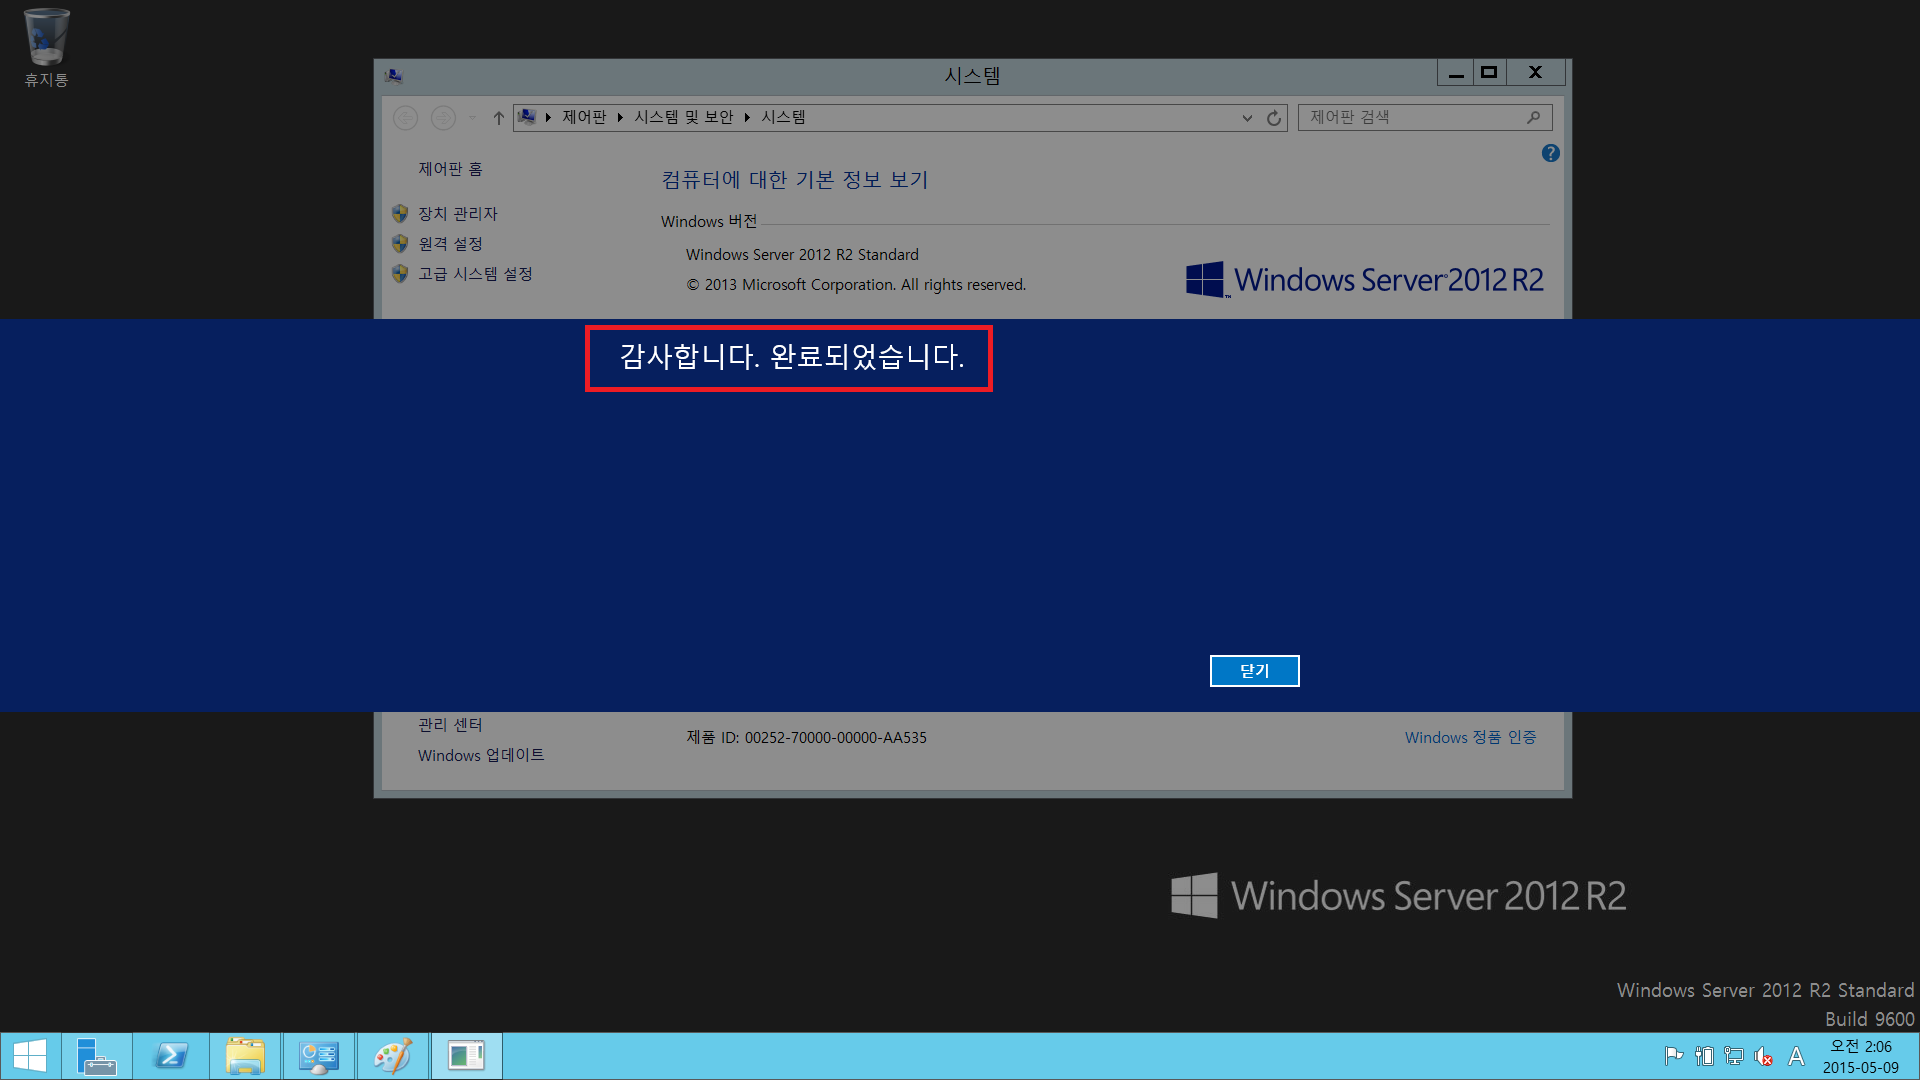Image resolution: width=1920 pixels, height=1080 pixels.
Task: Open the clock showing 오전 2:06
Action: tap(1860, 1056)
